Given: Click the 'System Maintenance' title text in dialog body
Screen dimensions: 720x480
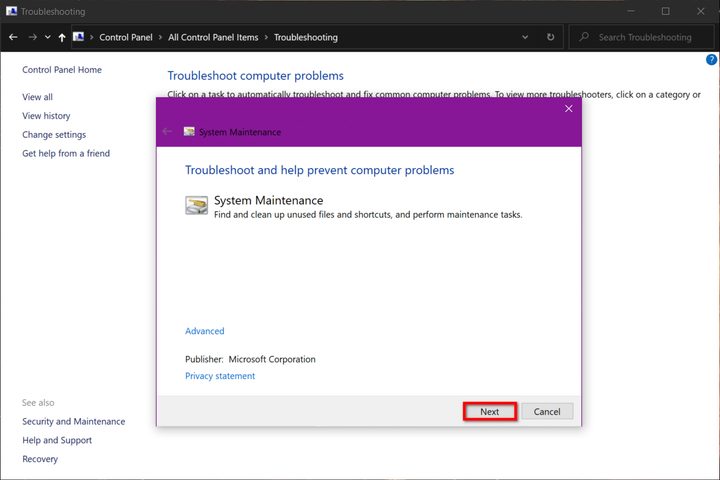Looking at the screenshot, I should [269, 201].
